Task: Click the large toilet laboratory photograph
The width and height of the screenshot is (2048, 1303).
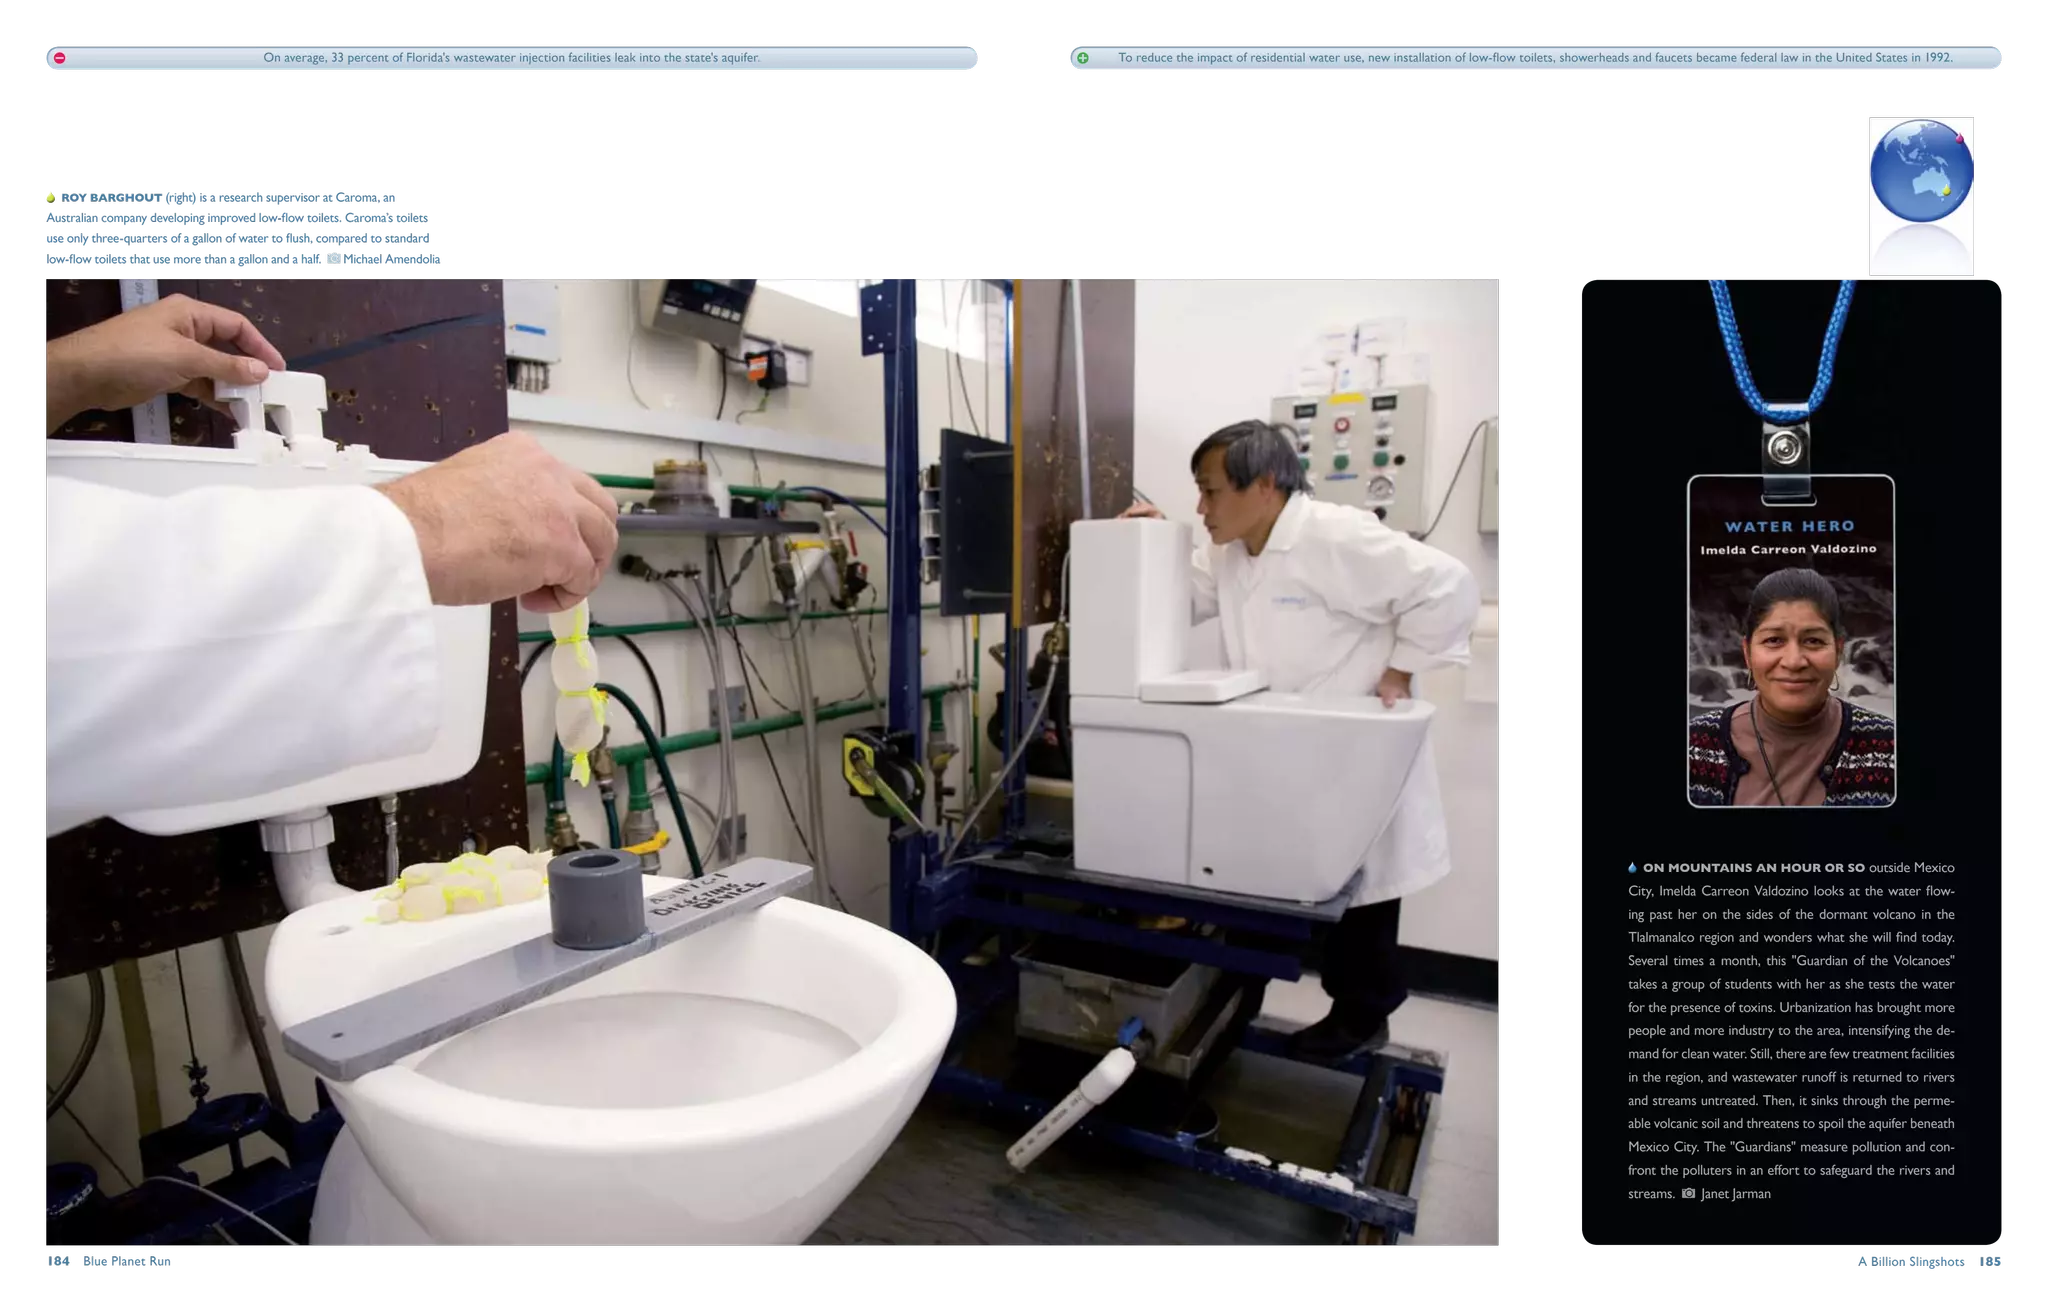Action: click(772, 760)
